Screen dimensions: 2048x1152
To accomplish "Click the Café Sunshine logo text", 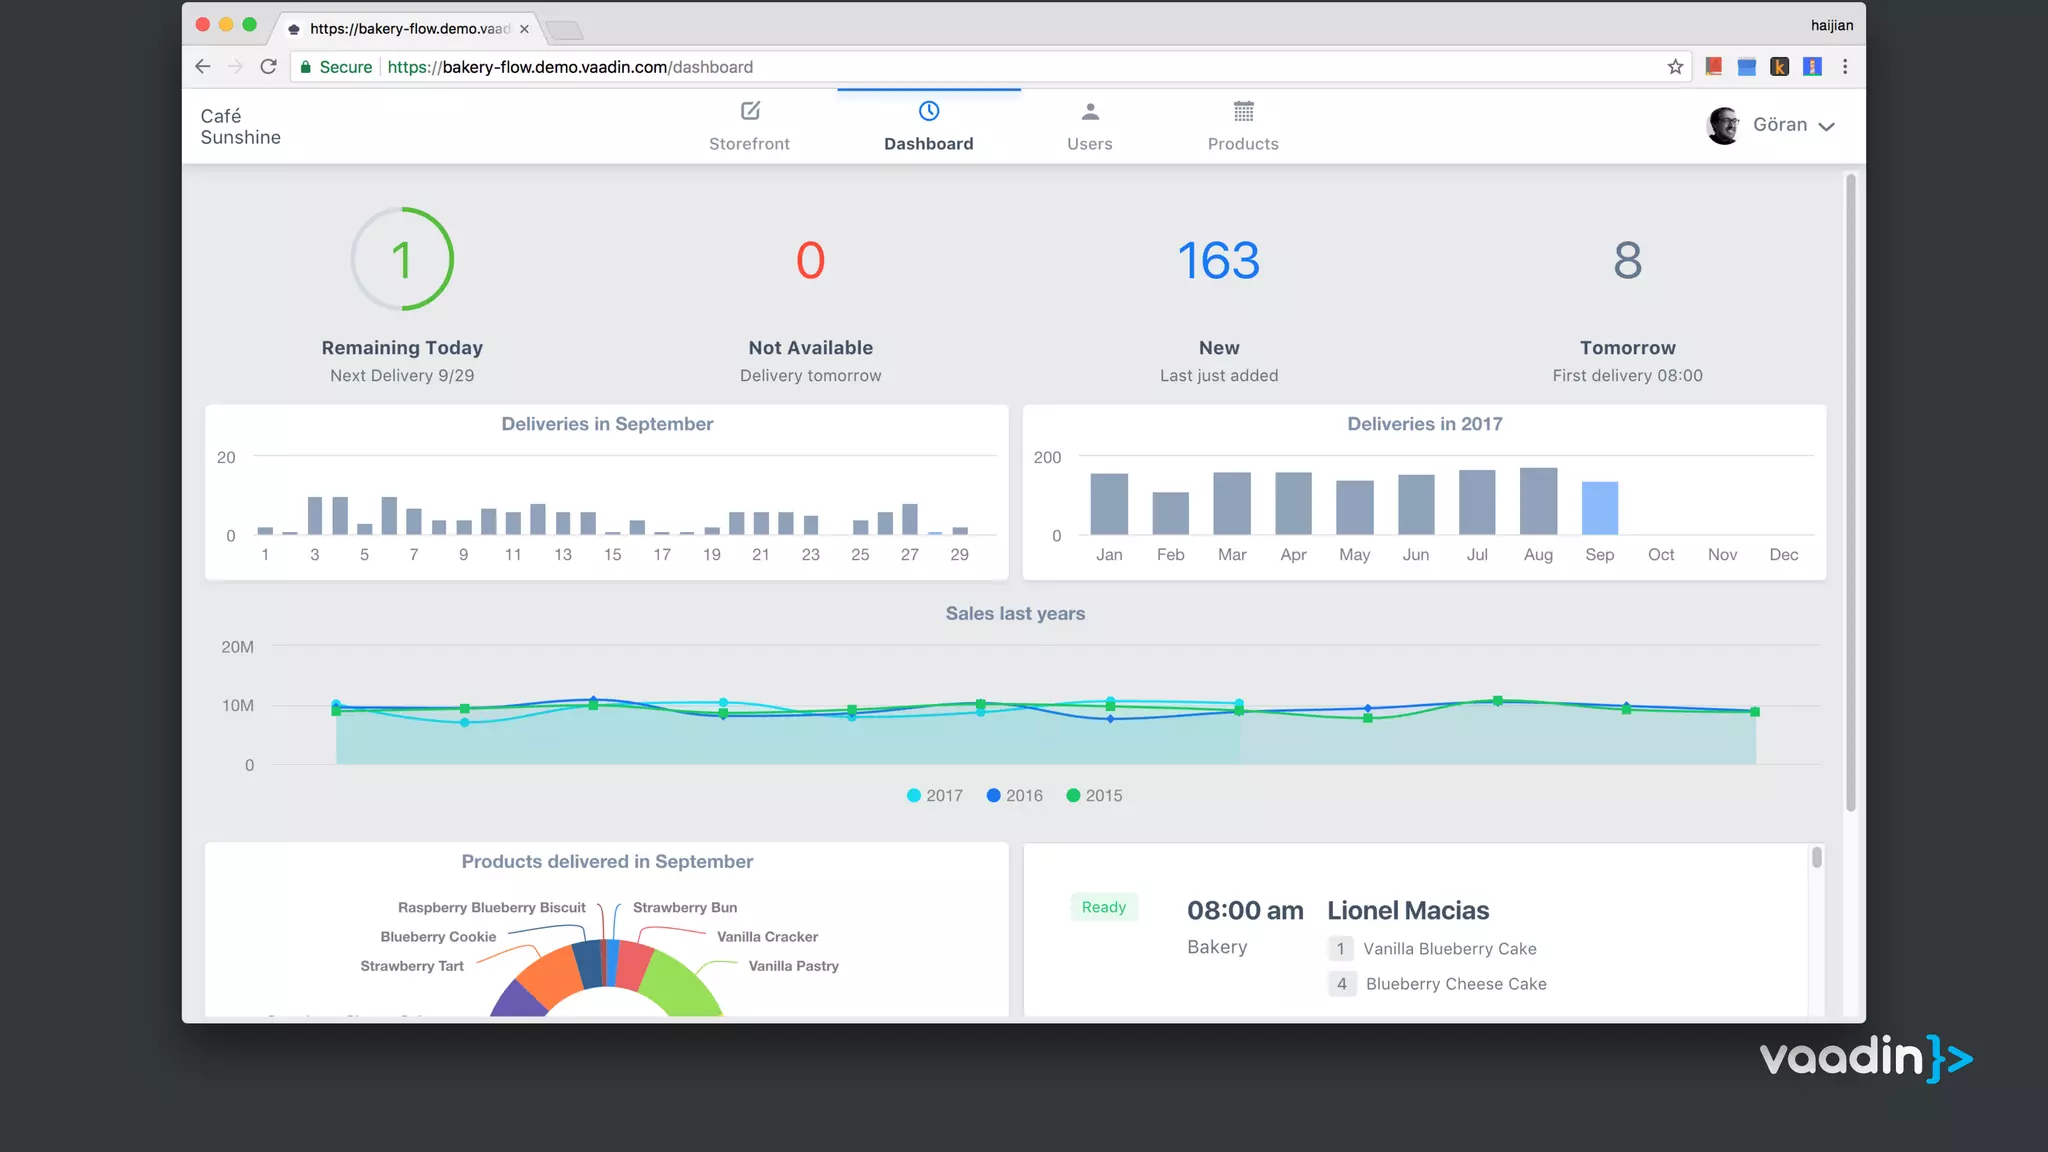I will point(240,127).
